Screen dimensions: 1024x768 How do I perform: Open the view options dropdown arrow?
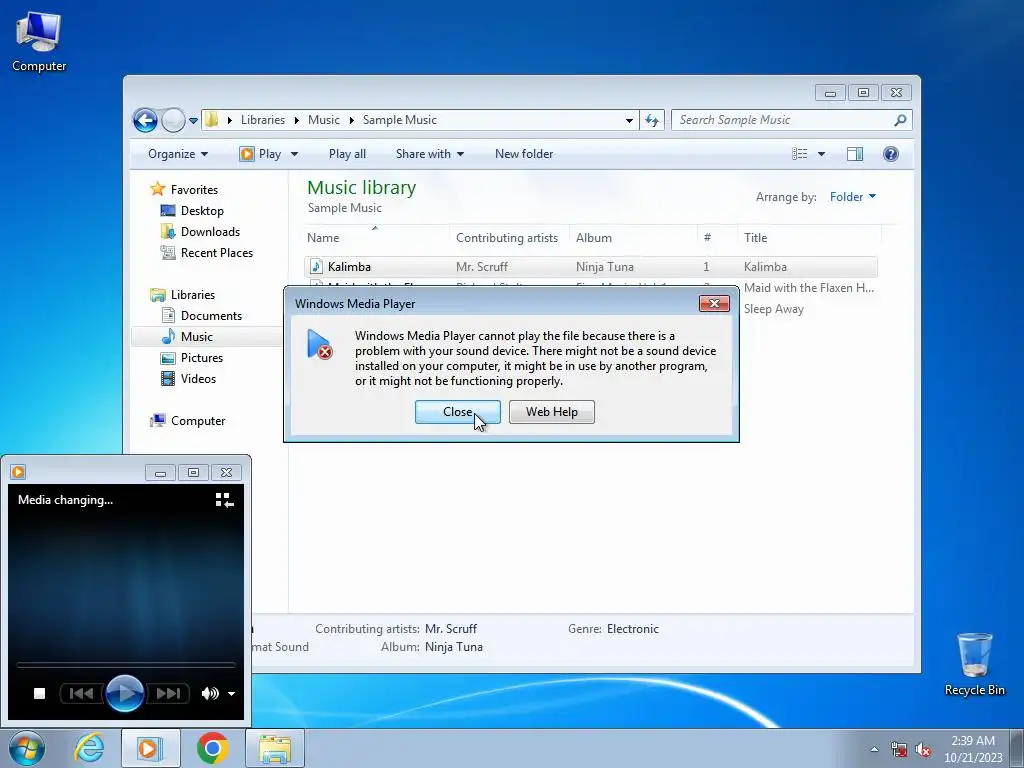[822, 155]
